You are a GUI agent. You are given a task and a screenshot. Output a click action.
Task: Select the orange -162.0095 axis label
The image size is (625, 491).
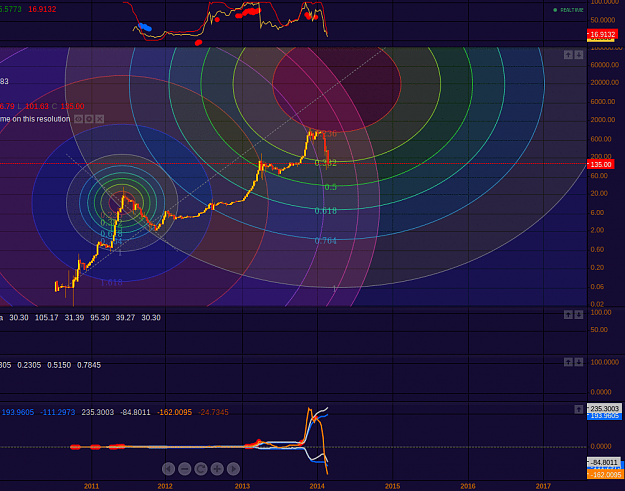pos(605,475)
